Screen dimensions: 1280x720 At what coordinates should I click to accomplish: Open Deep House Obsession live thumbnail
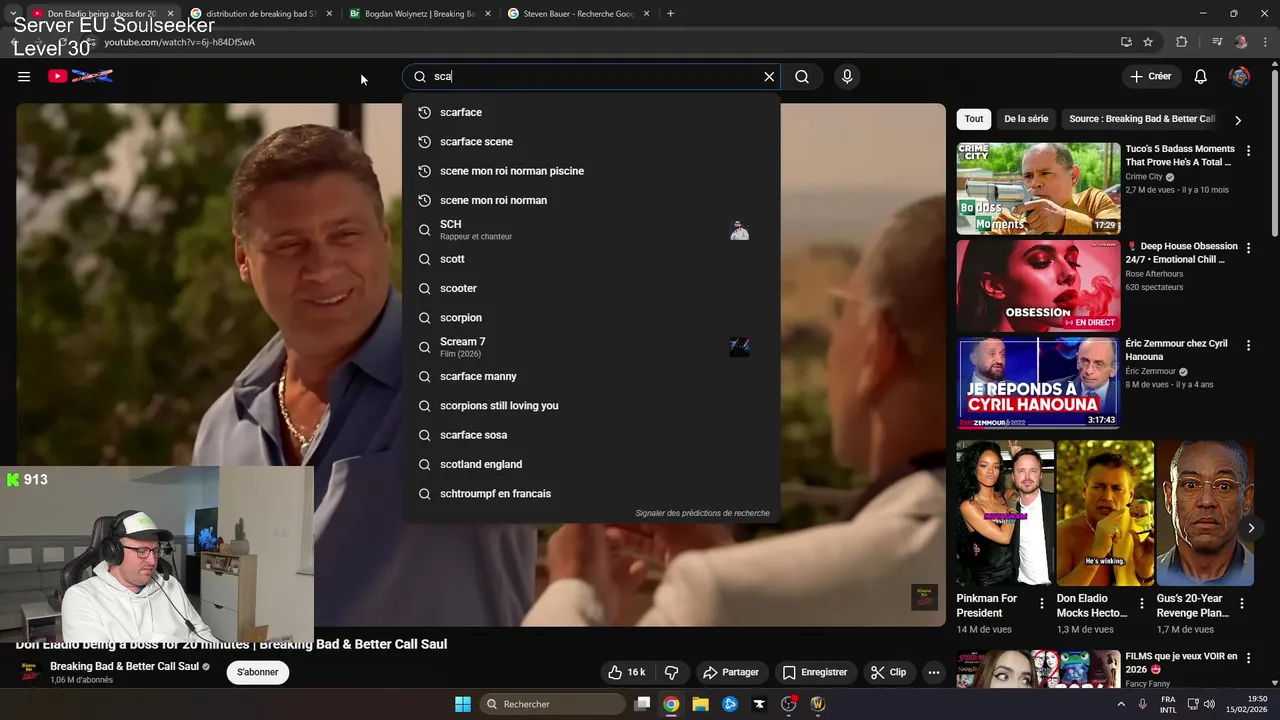1038,285
